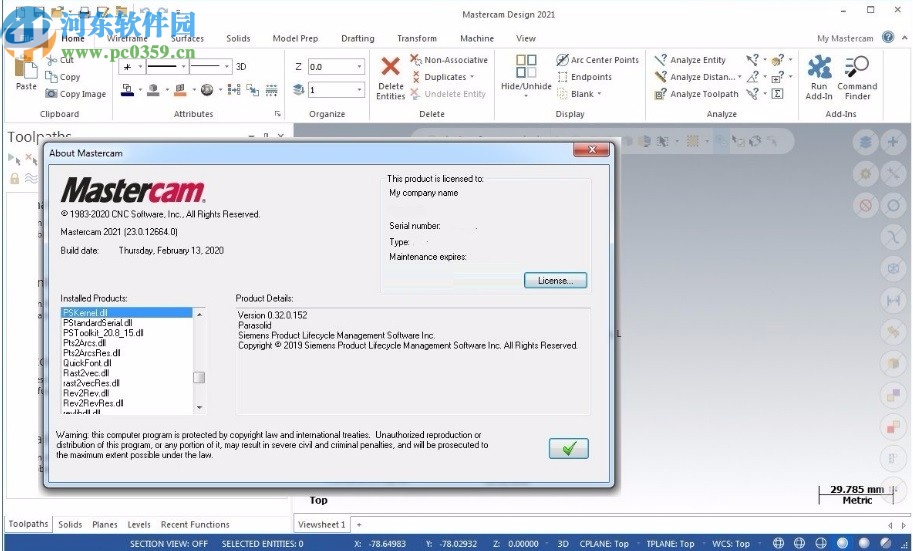Expand the Z depth dropdown
The image size is (913, 551).
tap(359, 66)
